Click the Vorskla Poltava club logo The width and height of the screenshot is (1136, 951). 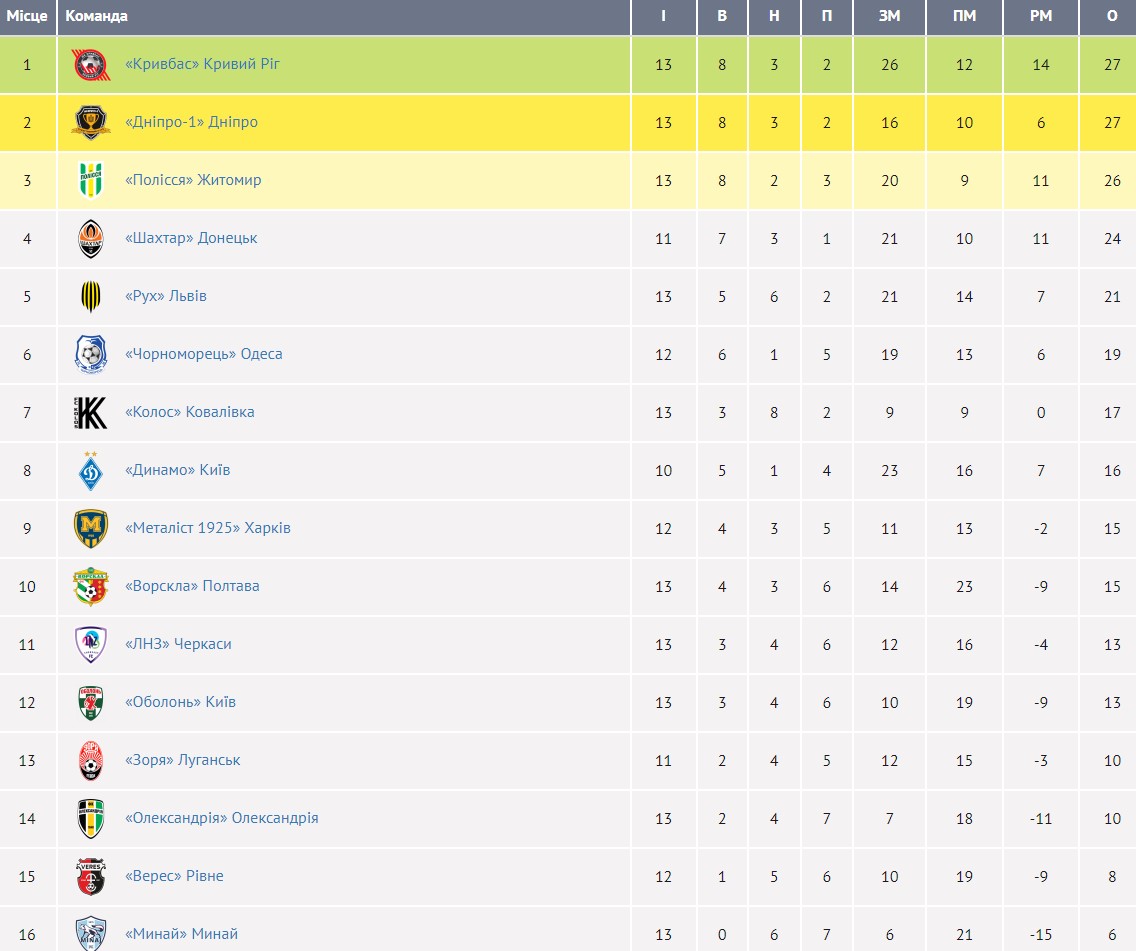pos(90,587)
